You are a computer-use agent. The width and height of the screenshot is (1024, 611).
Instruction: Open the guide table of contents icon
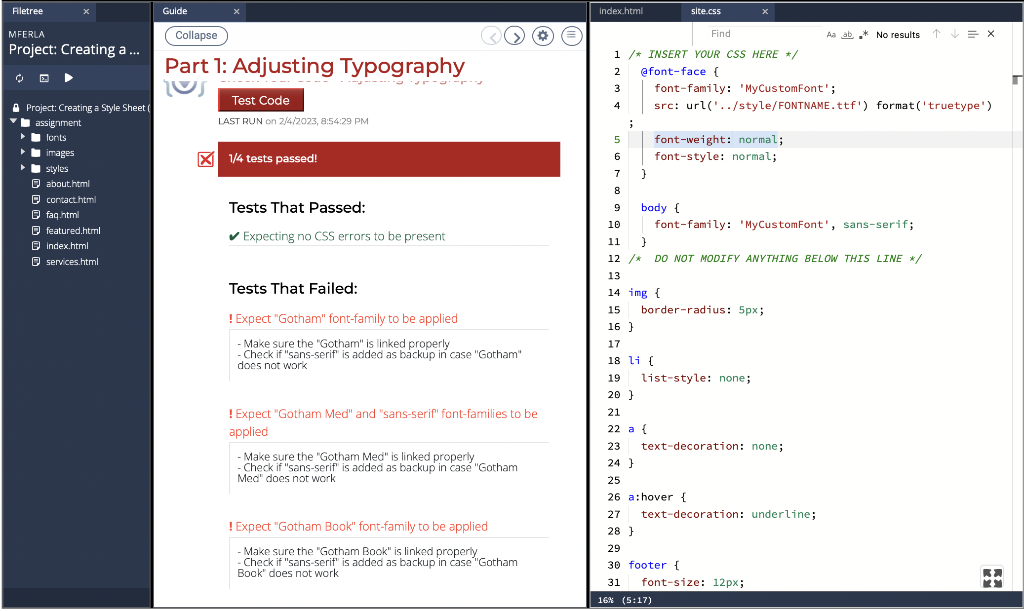[571, 36]
